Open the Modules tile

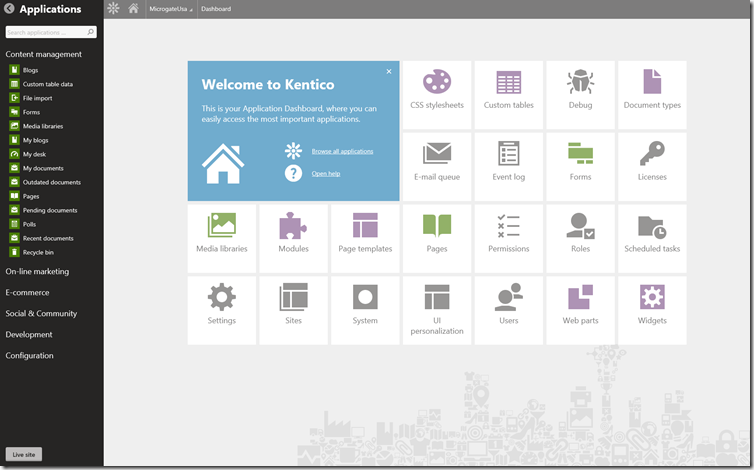(293, 238)
